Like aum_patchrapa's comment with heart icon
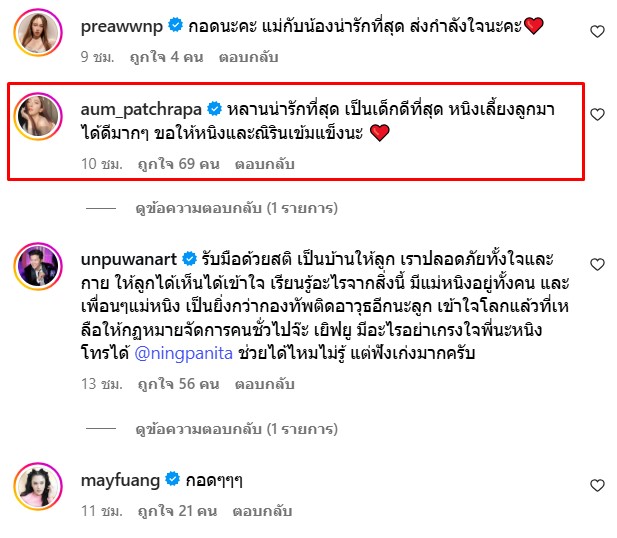This screenshot has width=617, height=538. point(597,115)
